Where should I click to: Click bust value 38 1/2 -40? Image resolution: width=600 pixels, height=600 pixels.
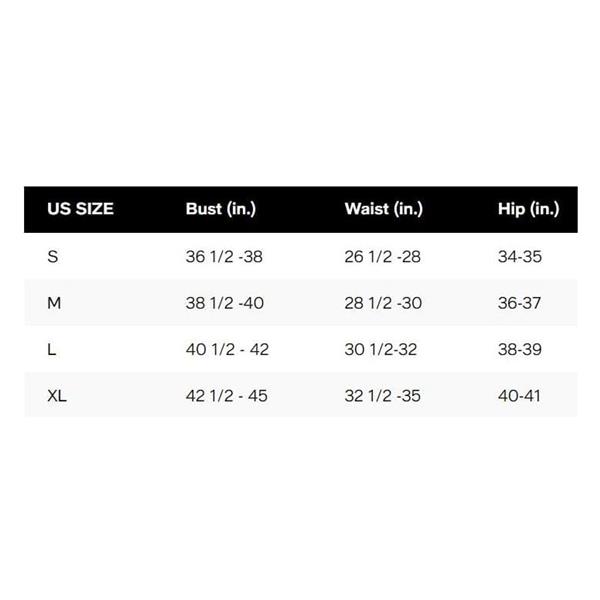click(x=225, y=303)
